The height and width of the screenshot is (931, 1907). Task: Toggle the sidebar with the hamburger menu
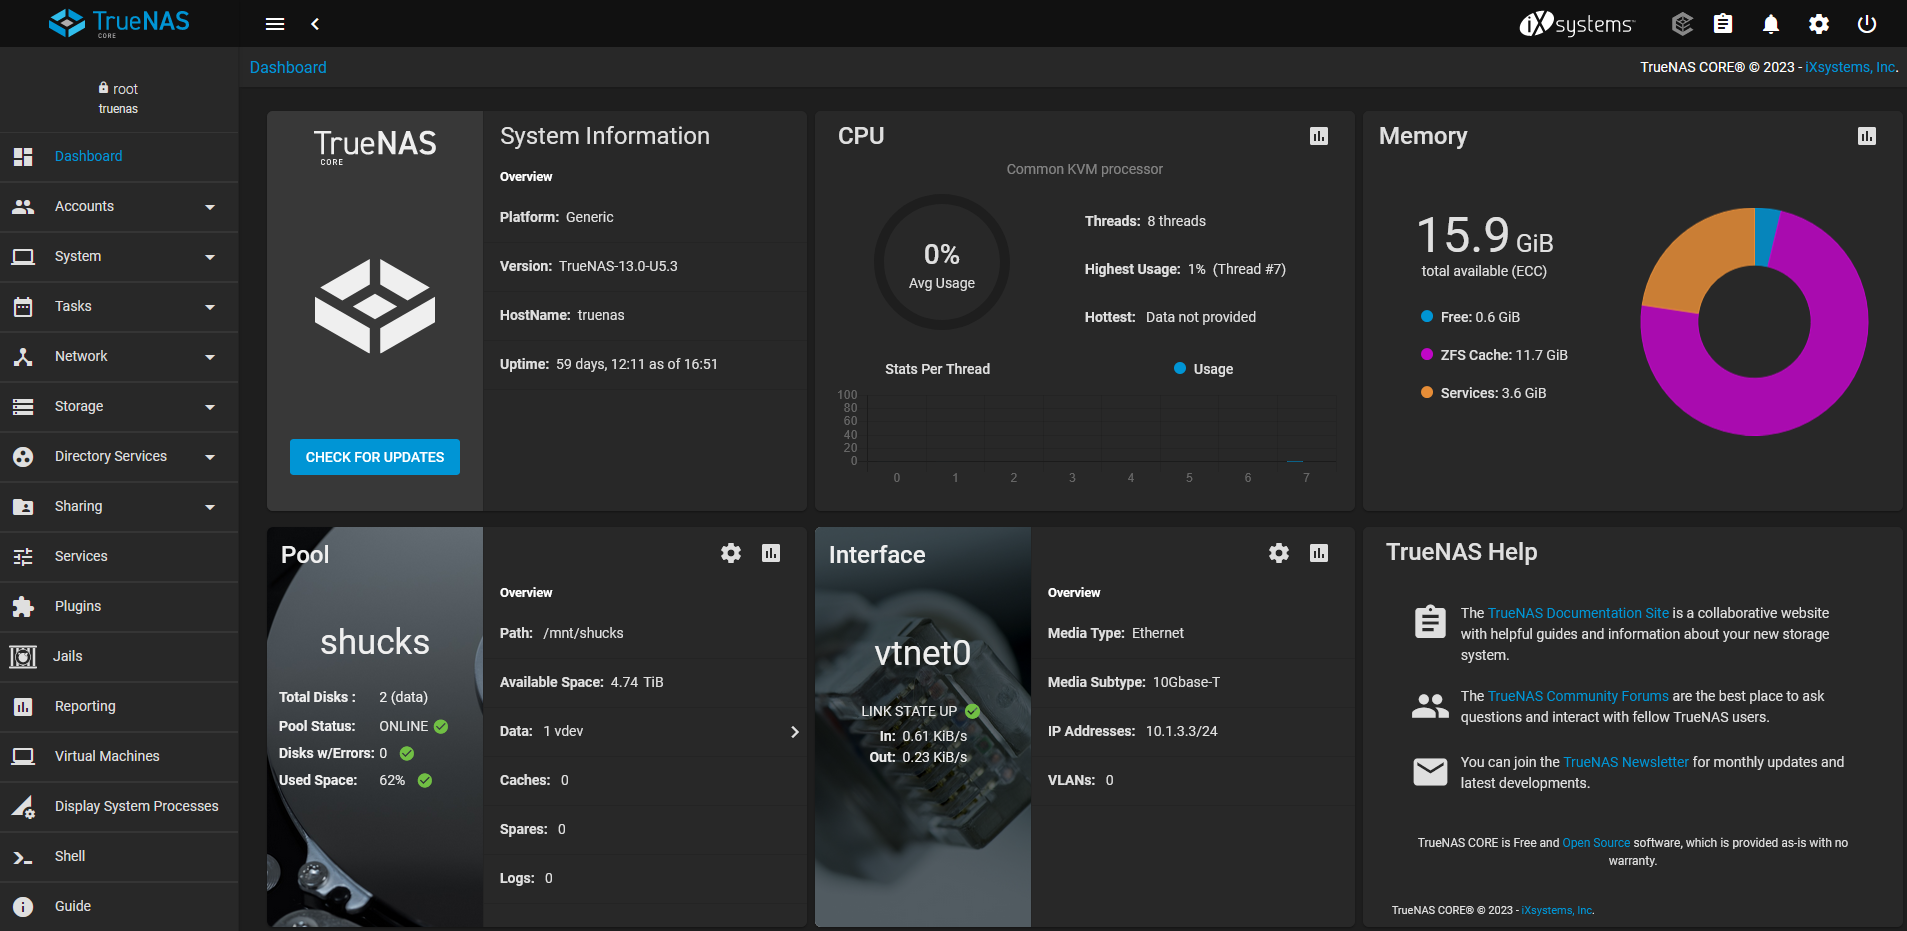click(x=275, y=23)
